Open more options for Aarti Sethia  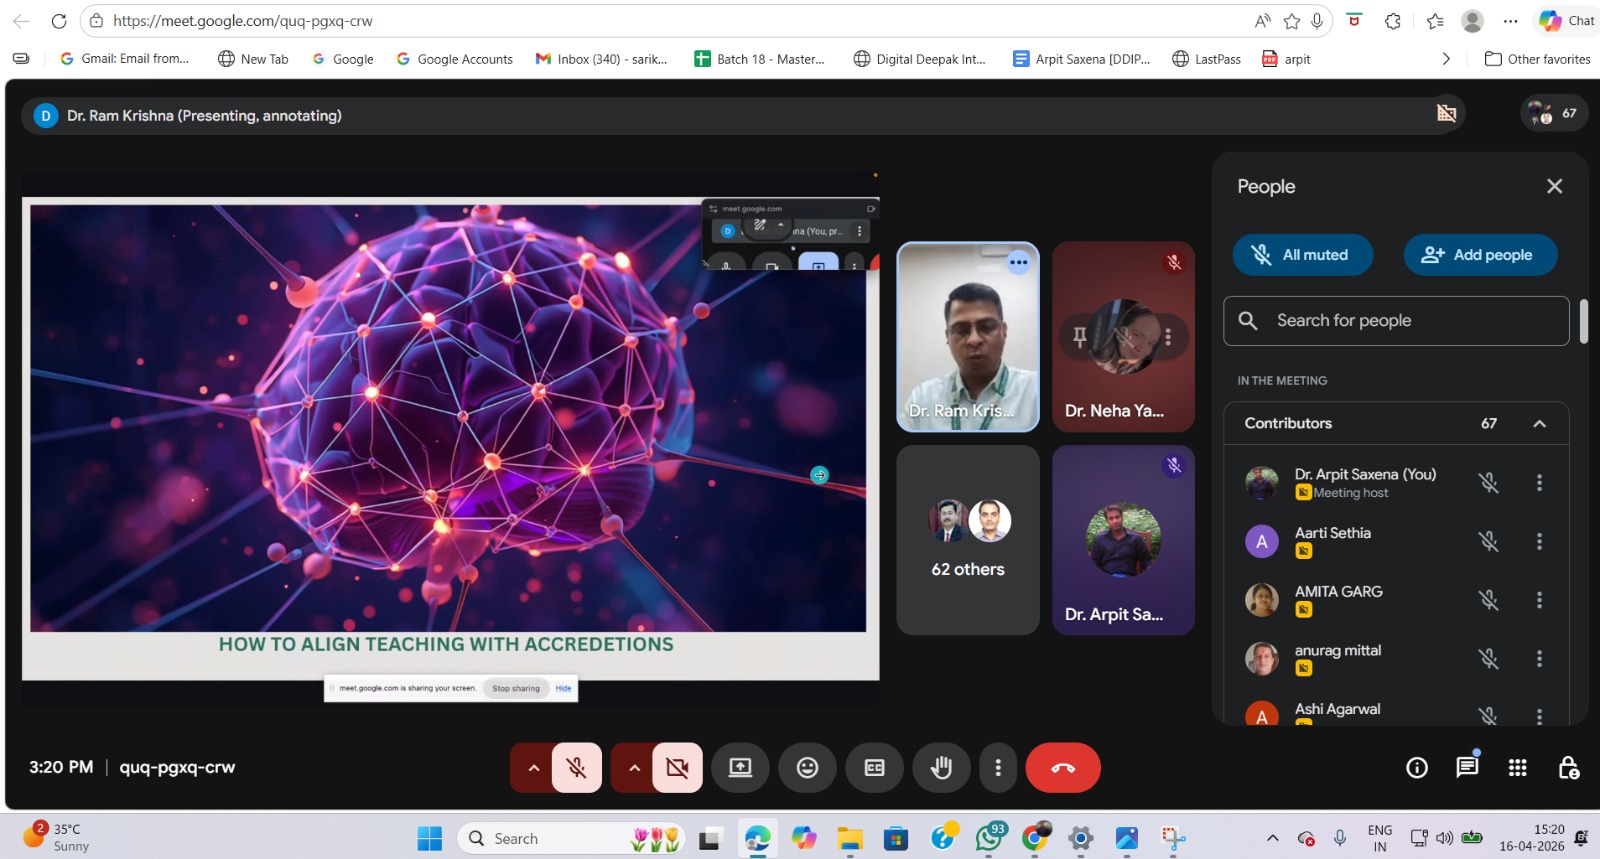(x=1539, y=541)
